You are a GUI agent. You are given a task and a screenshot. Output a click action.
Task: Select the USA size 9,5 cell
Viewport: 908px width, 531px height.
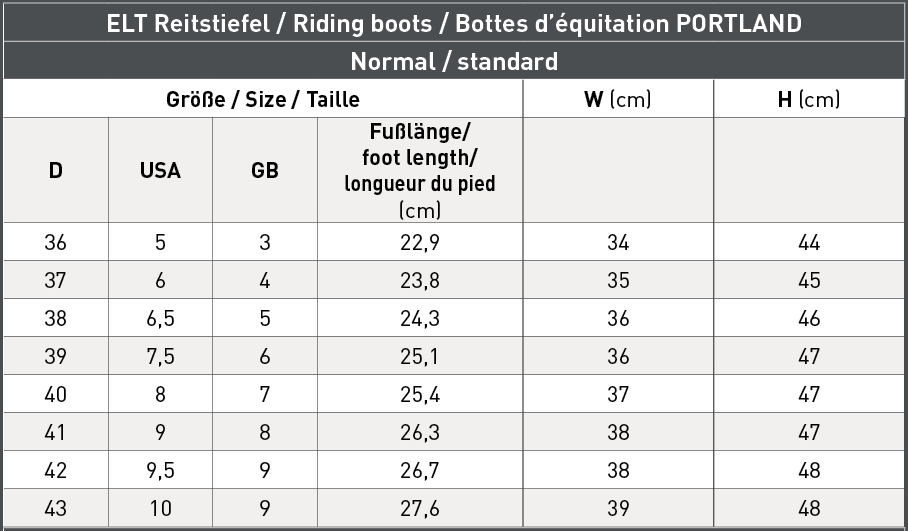click(160, 470)
